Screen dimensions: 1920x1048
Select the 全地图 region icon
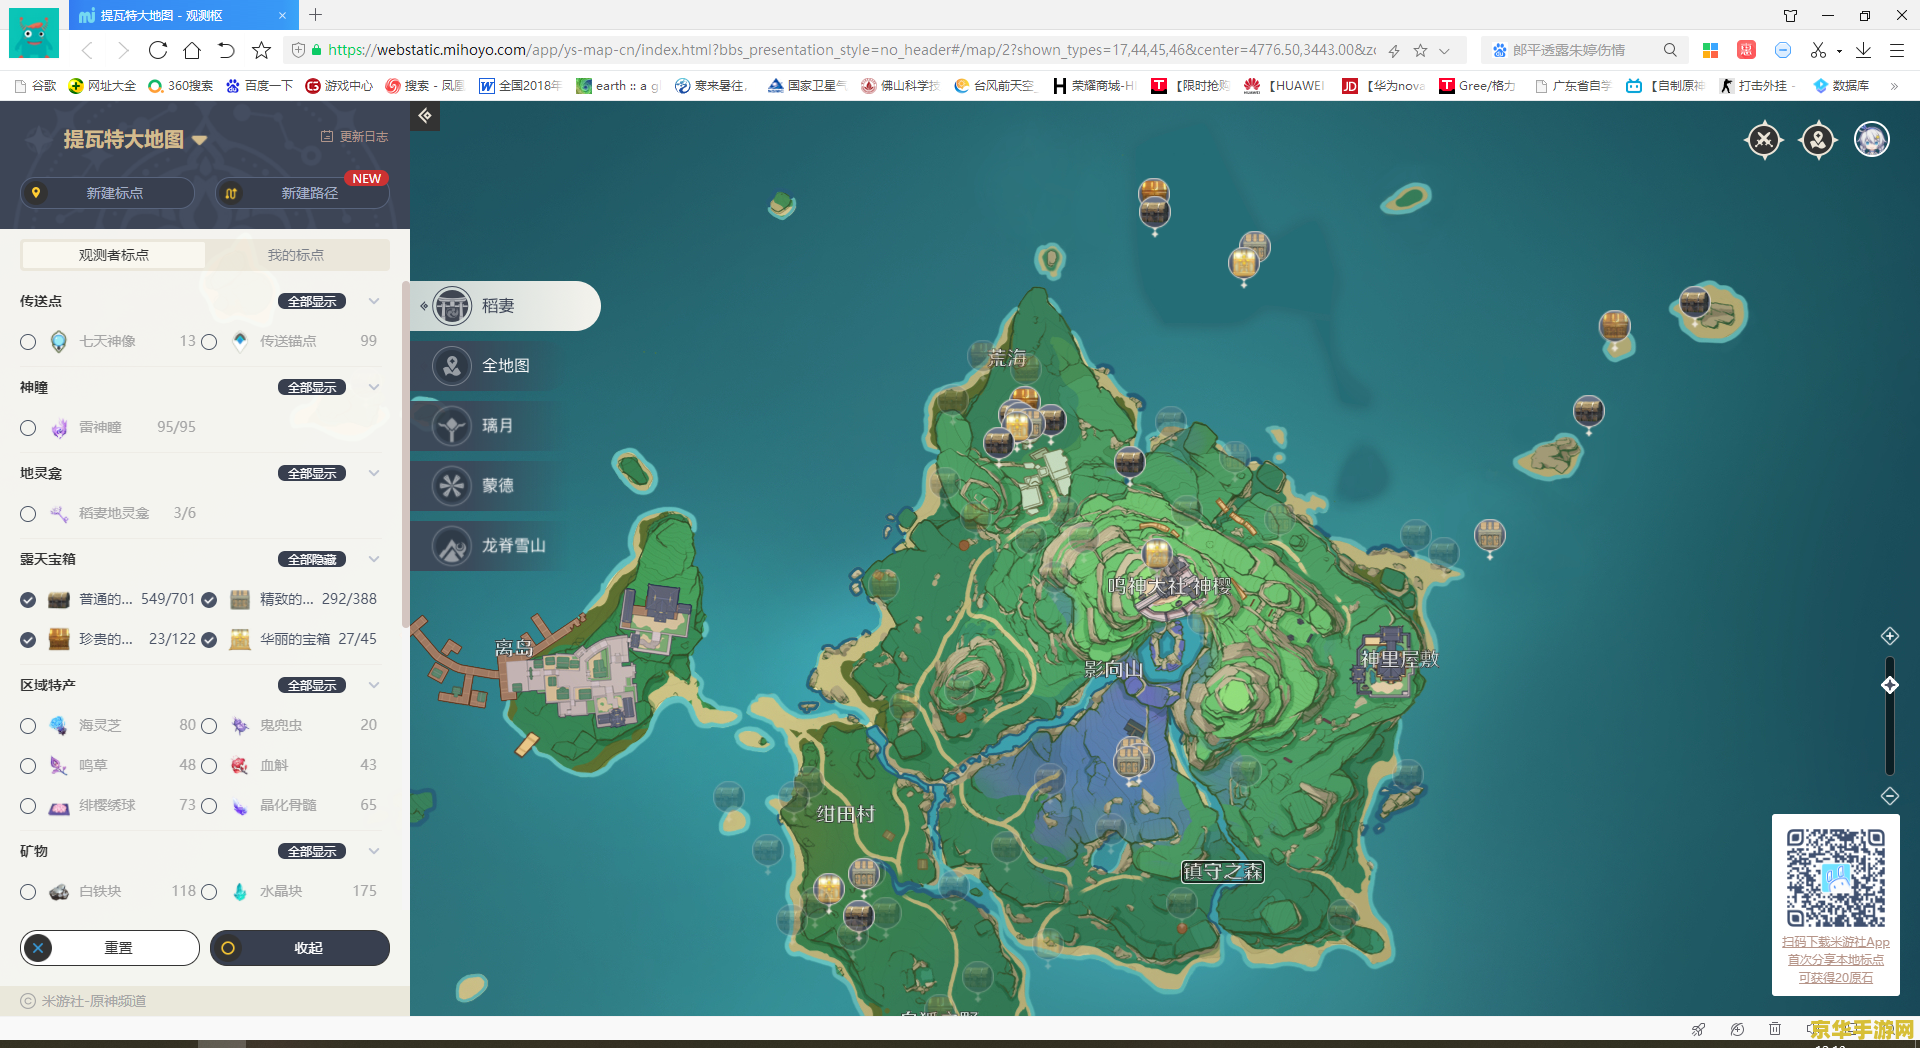(452, 366)
